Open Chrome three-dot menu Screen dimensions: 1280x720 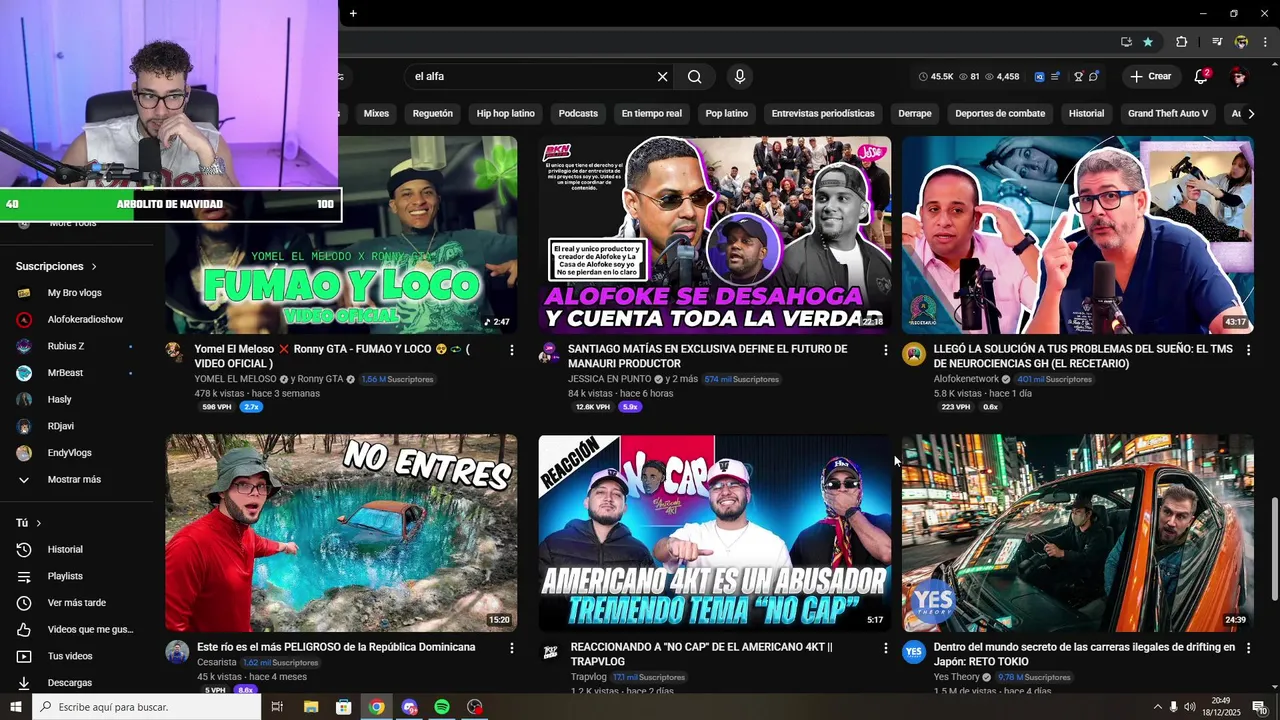coord(1265,42)
